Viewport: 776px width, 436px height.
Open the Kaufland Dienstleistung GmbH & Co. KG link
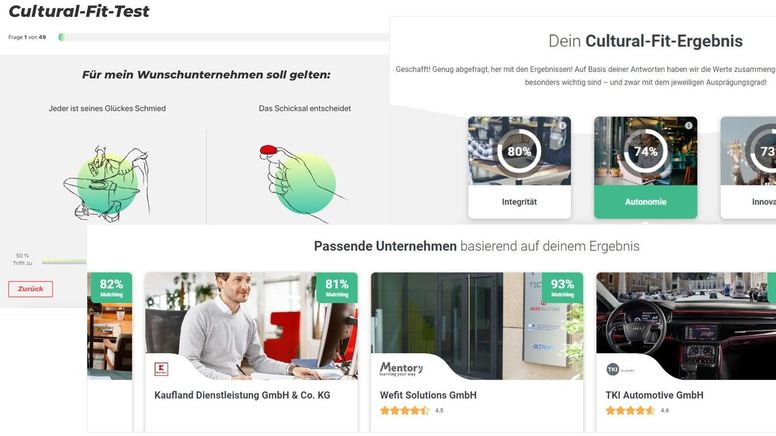coord(242,395)
